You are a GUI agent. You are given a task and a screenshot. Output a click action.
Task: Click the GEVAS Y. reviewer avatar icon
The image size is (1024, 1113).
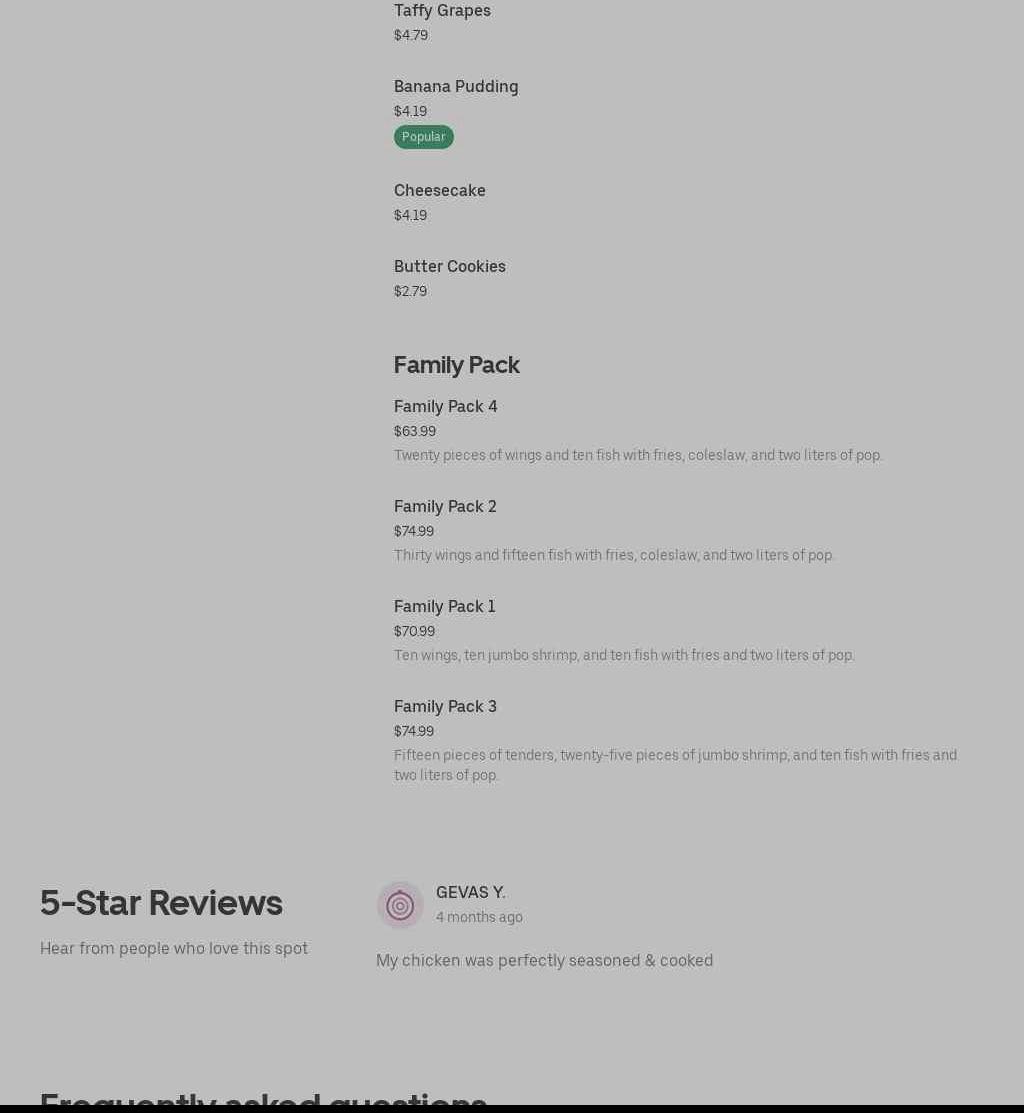point(400,905)
